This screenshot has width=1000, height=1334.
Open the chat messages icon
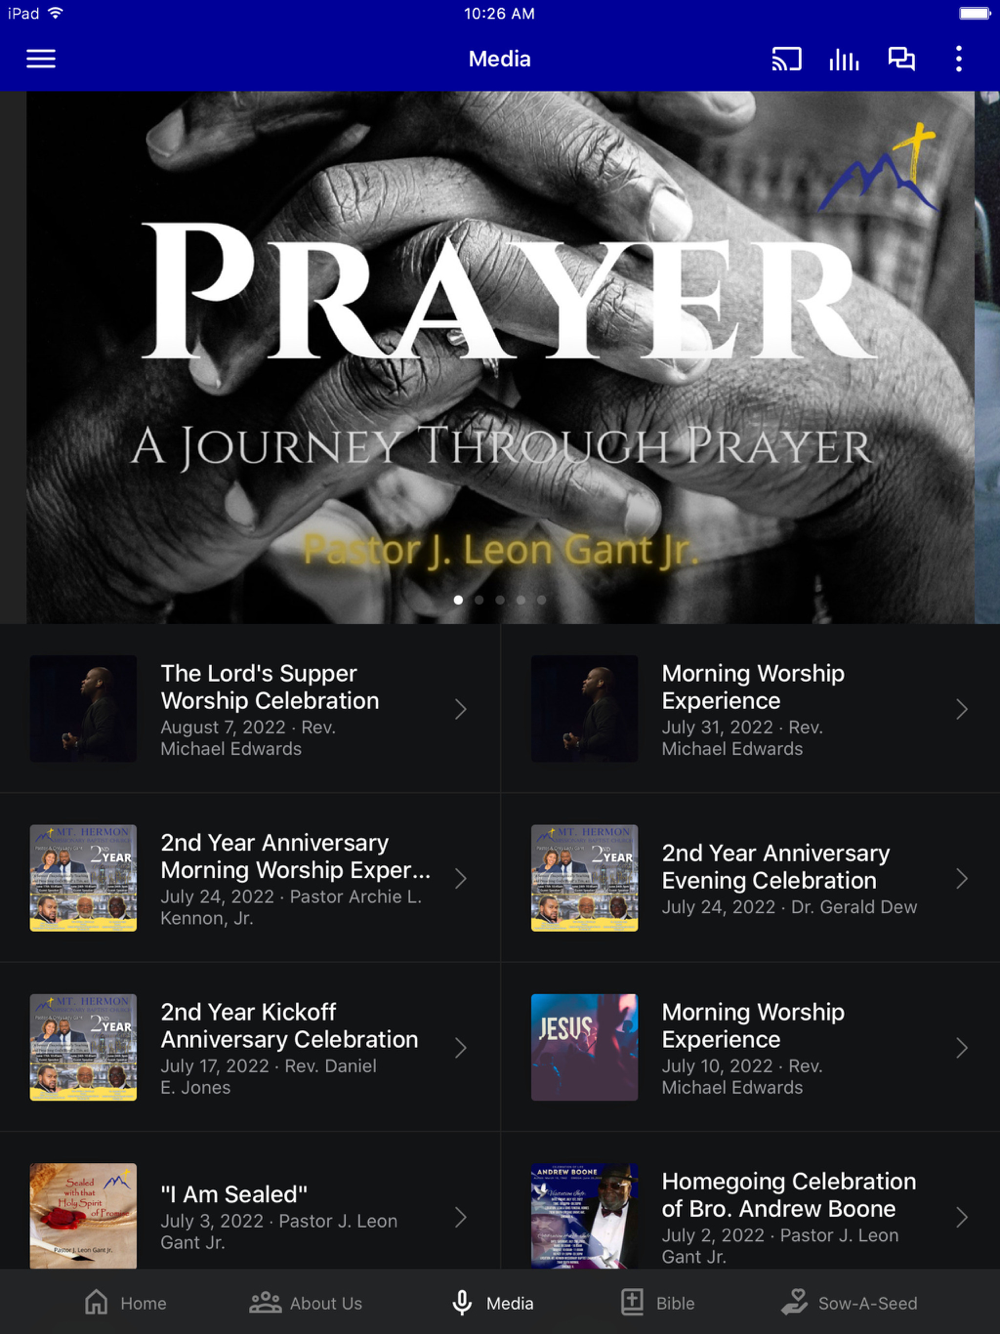(901, 59)
